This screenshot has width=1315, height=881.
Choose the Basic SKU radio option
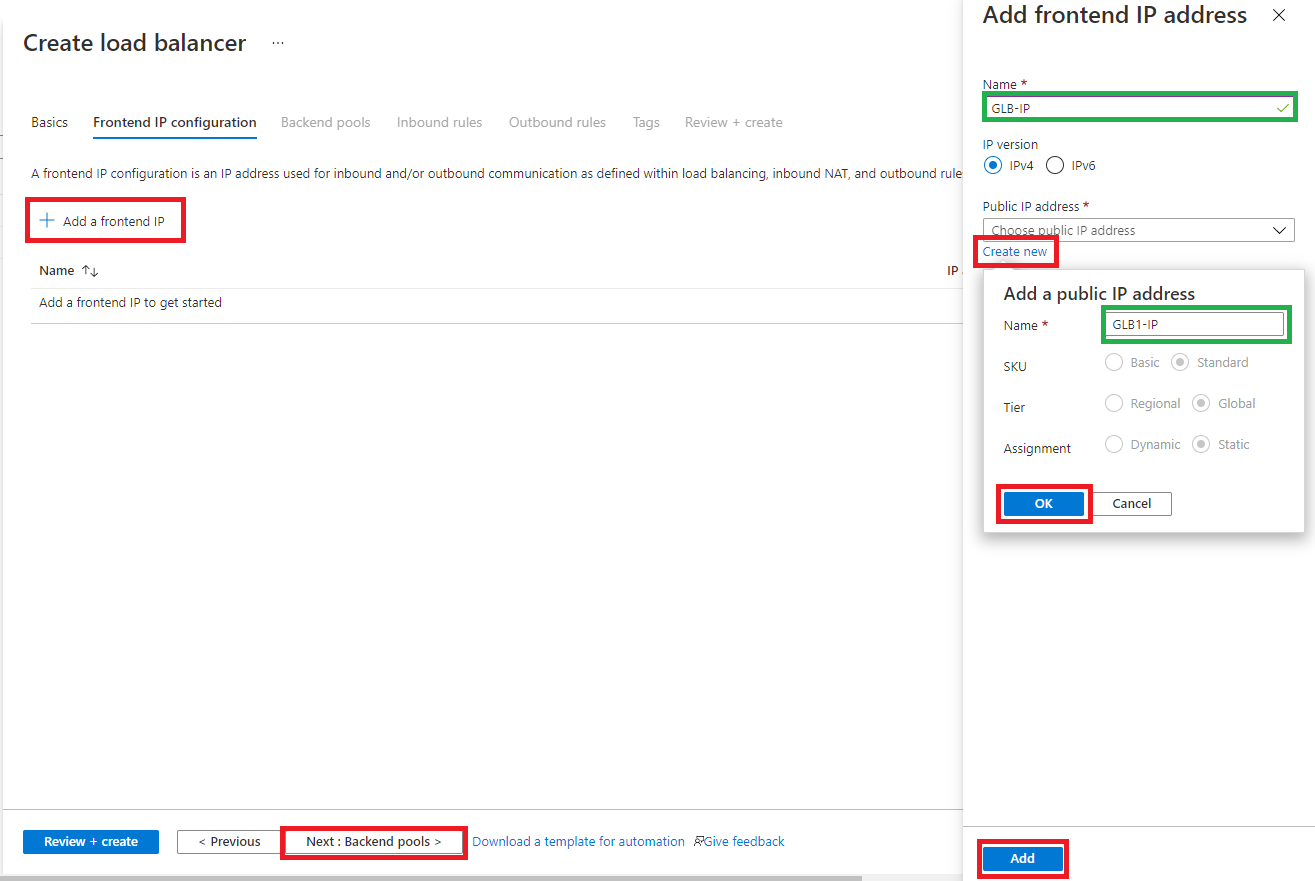pyautogui.click(x=1114, y=362)
